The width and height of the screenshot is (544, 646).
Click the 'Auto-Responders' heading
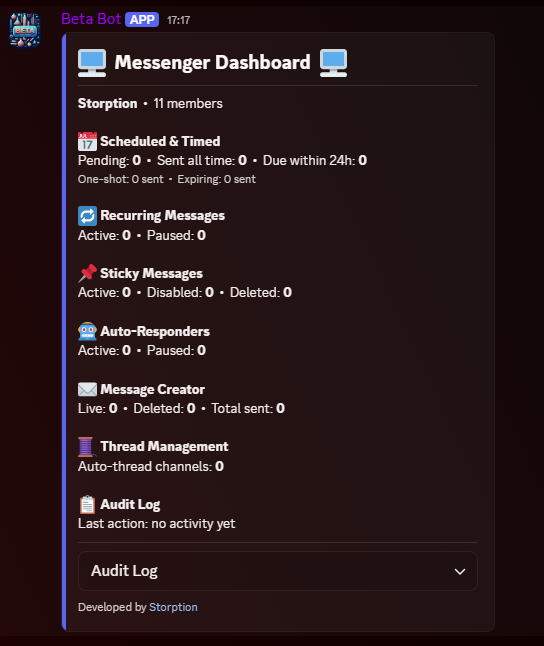point(155,331)
